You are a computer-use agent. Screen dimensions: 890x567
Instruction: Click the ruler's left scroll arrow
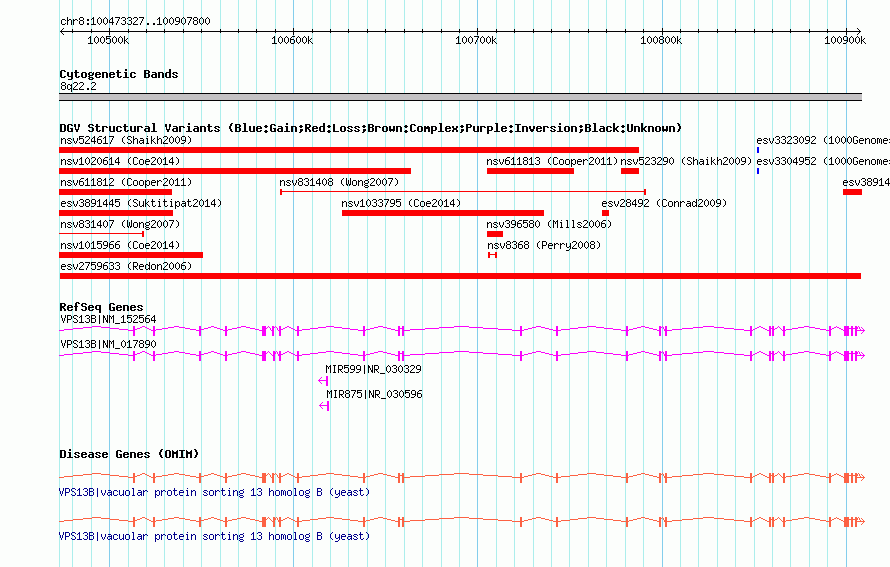click(x=62, y=32)
